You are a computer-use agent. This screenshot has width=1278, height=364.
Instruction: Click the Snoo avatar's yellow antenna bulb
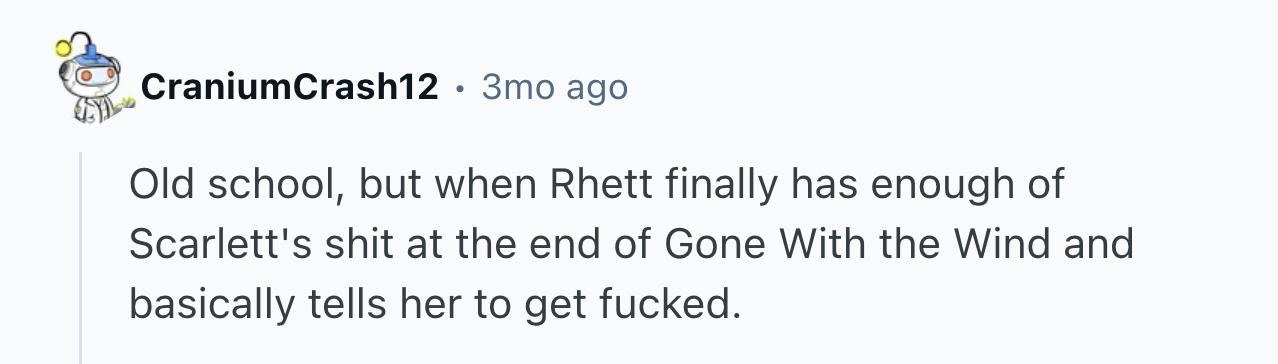point(63,45)
